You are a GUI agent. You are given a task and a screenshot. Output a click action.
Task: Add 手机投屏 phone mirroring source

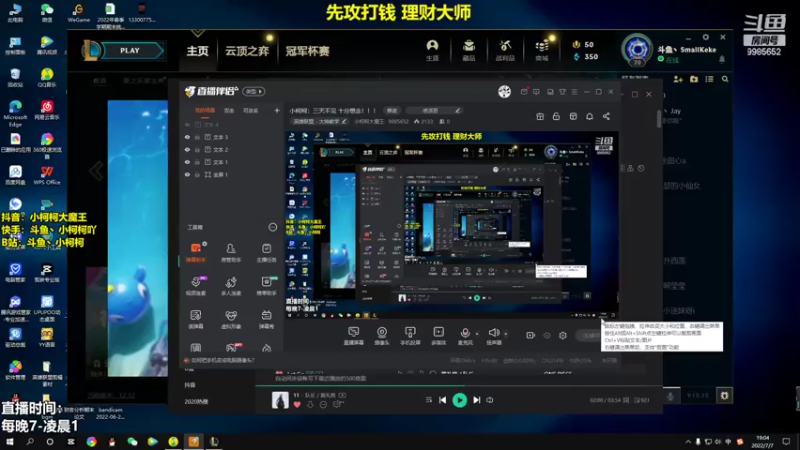(x=410, y=336)
